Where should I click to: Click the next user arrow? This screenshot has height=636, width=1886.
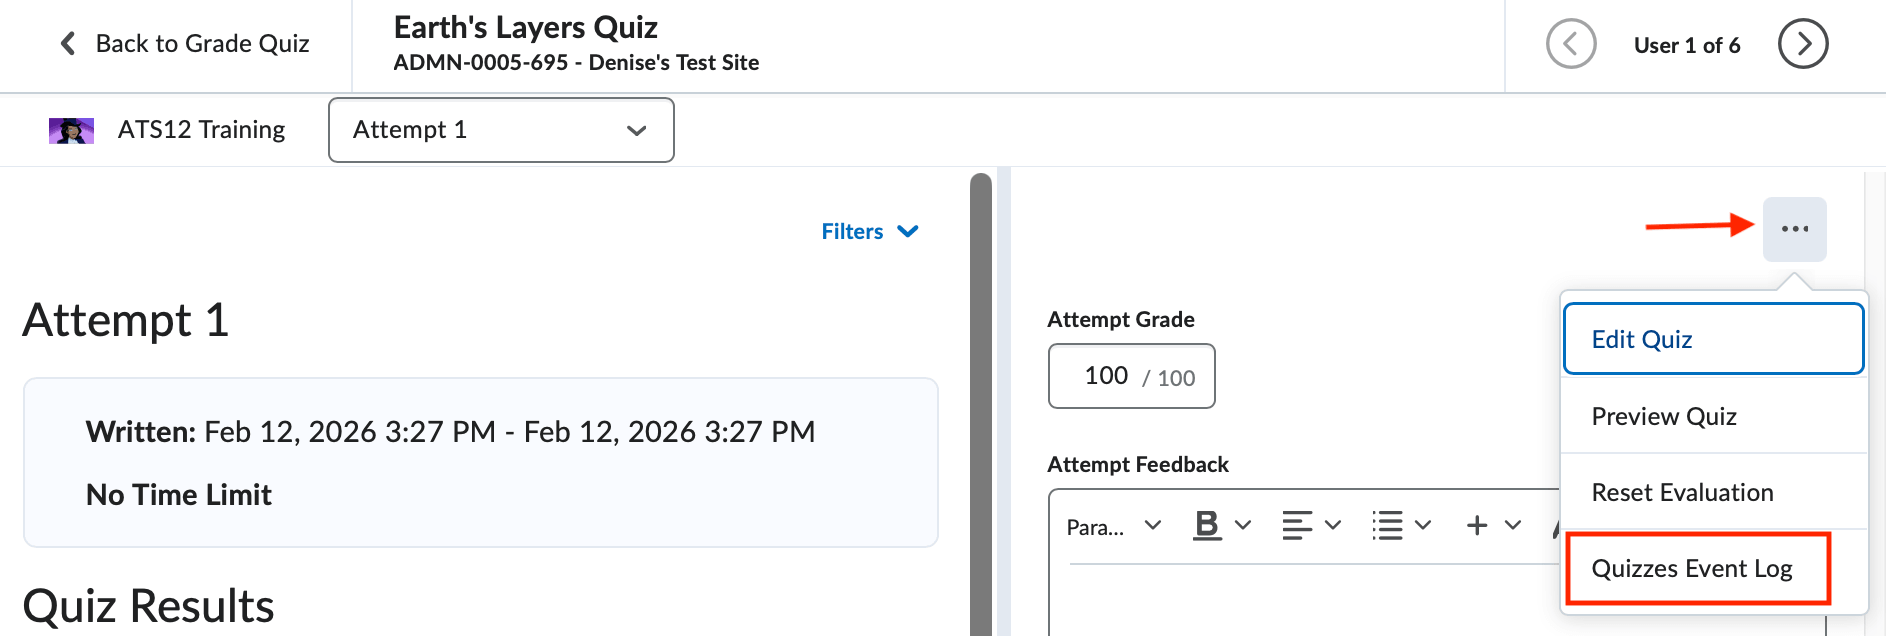click(x=1802, y=44)
